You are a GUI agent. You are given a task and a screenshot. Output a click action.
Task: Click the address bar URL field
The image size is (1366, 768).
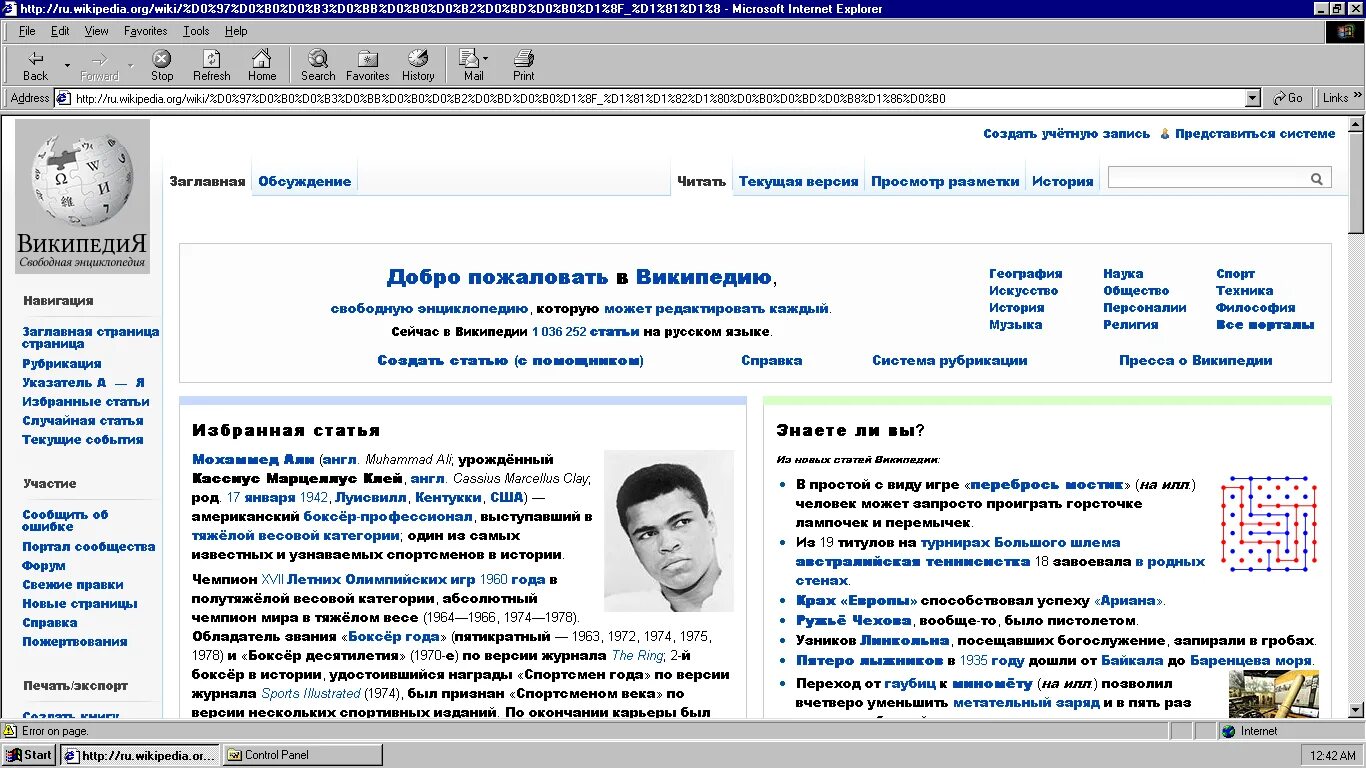[x=658, y=98]
